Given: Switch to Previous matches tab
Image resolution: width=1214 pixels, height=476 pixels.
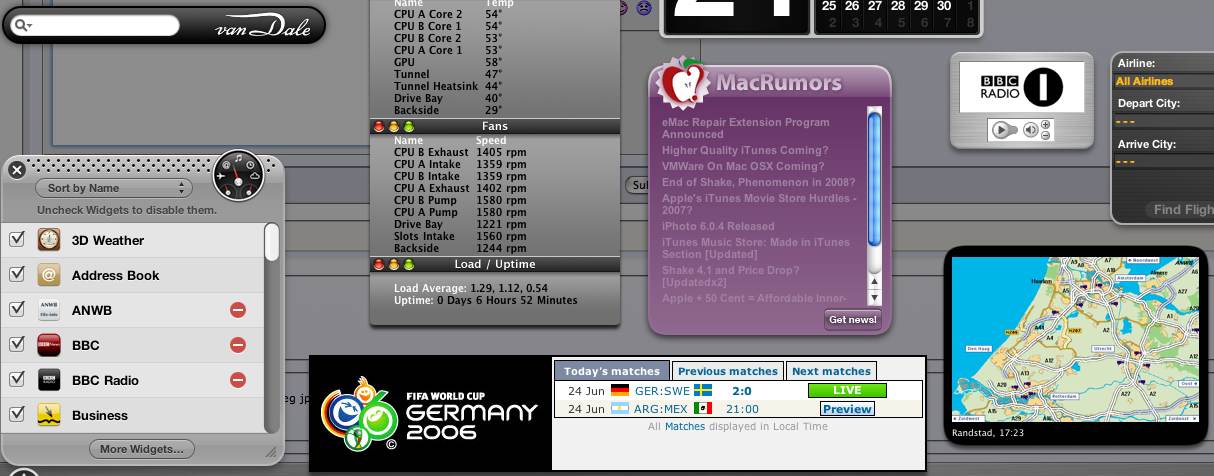Looking at the screenshot, I should 728,371.
